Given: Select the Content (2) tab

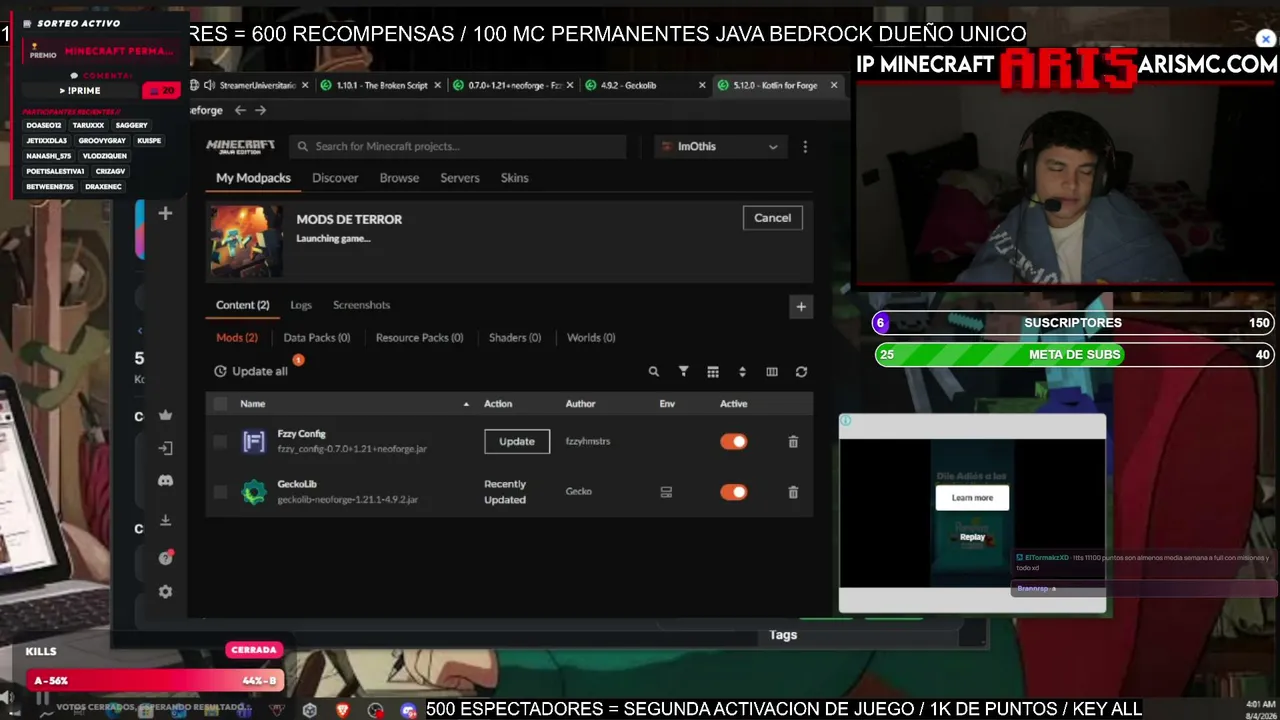Looking at the screenshot, I should pyautogui.click(x=243, y=305).
